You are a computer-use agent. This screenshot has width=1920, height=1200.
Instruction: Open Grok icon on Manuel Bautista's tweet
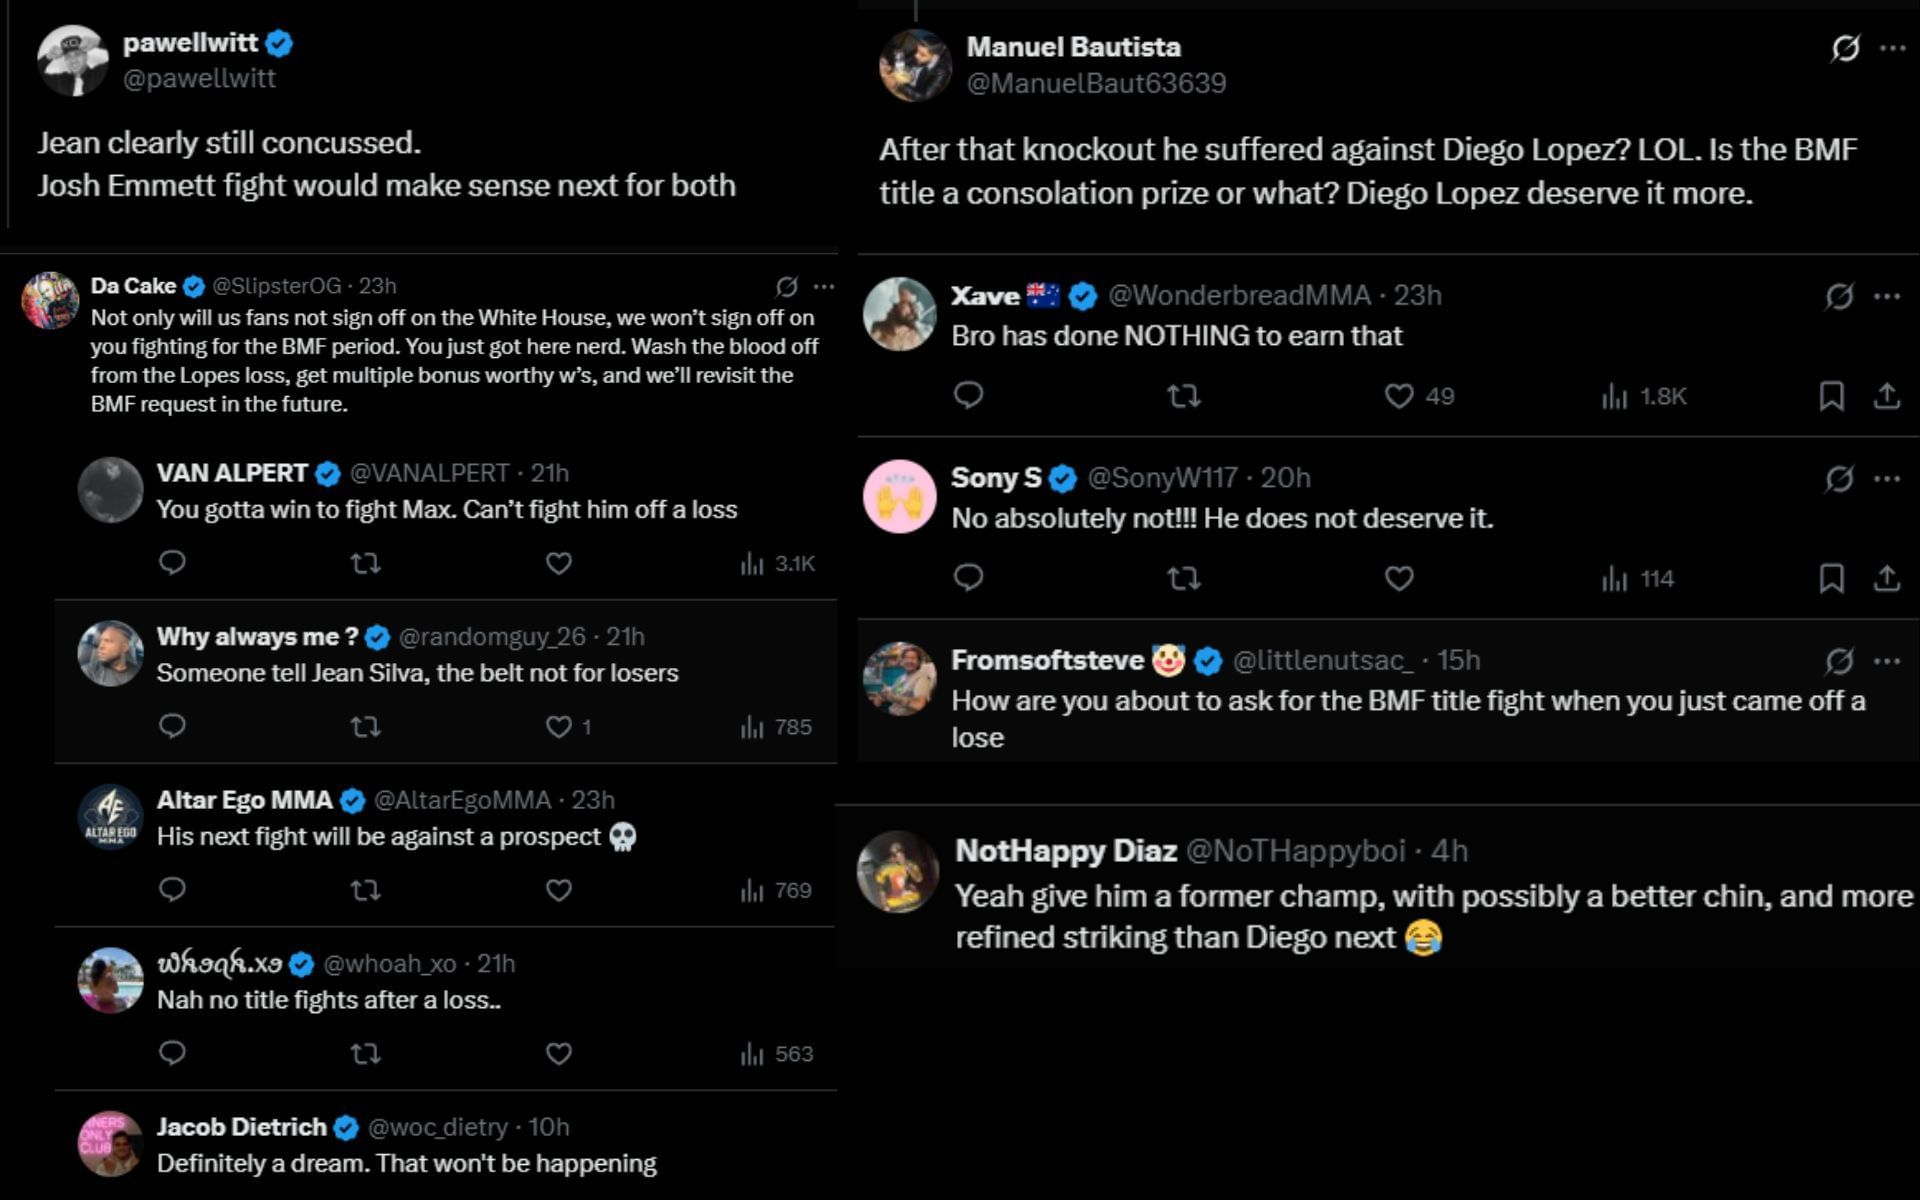click(1845, 48)
